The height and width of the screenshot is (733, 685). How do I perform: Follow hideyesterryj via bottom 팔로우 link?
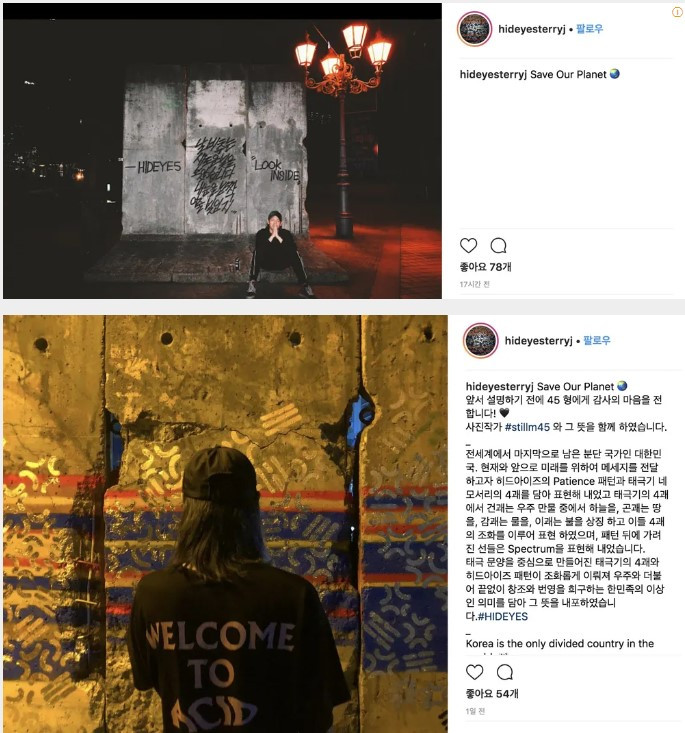coord(597,340)
